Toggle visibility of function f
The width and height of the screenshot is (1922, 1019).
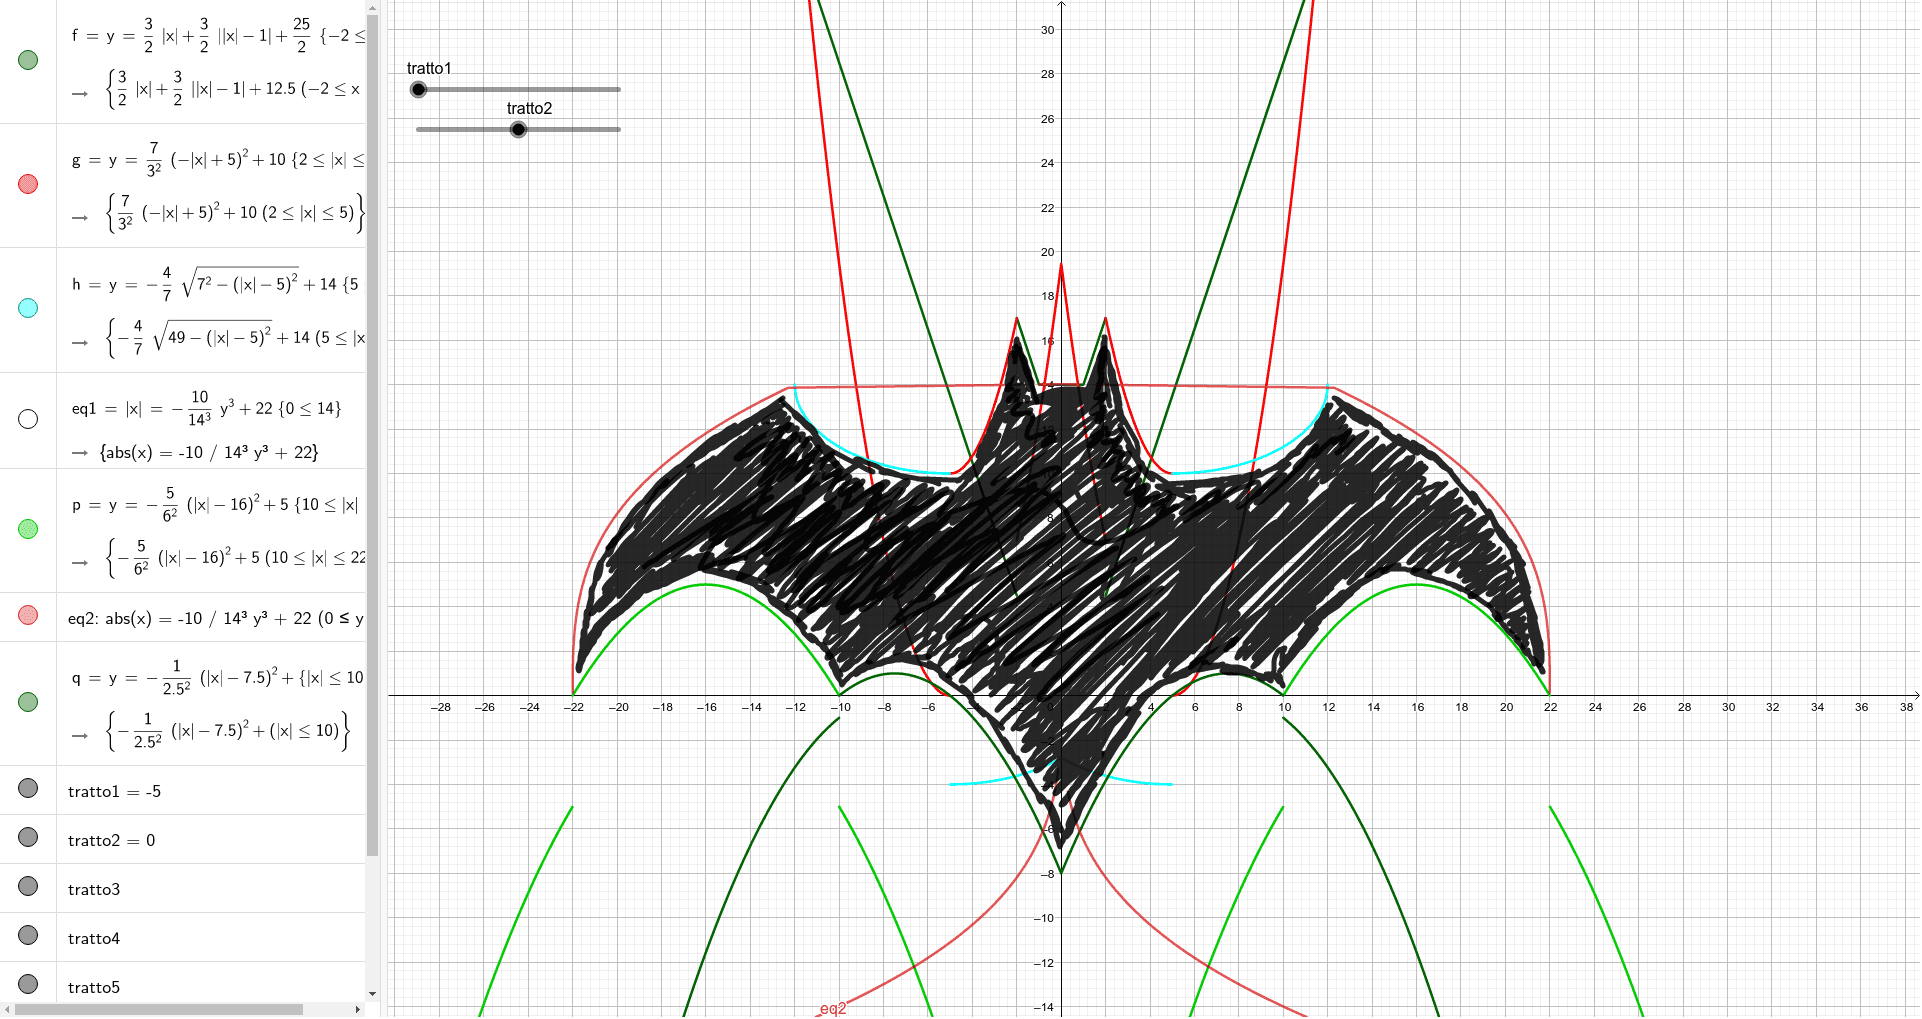tap(28, 60)
